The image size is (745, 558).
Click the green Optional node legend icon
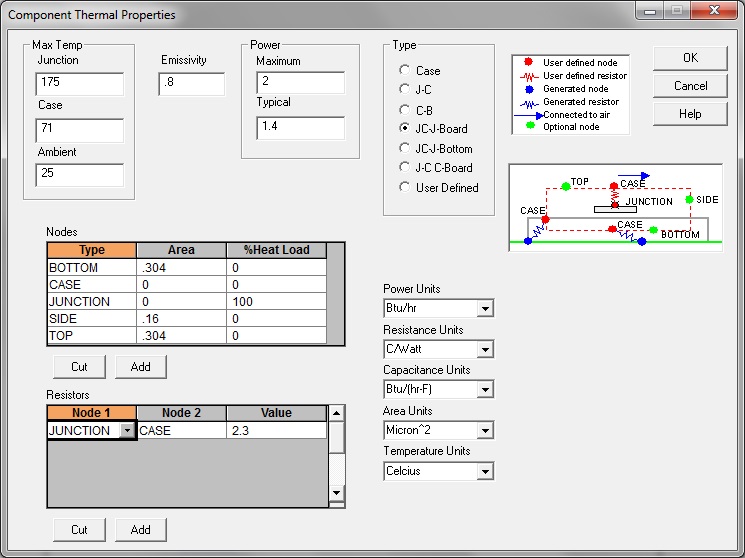[x=530, y=125]
